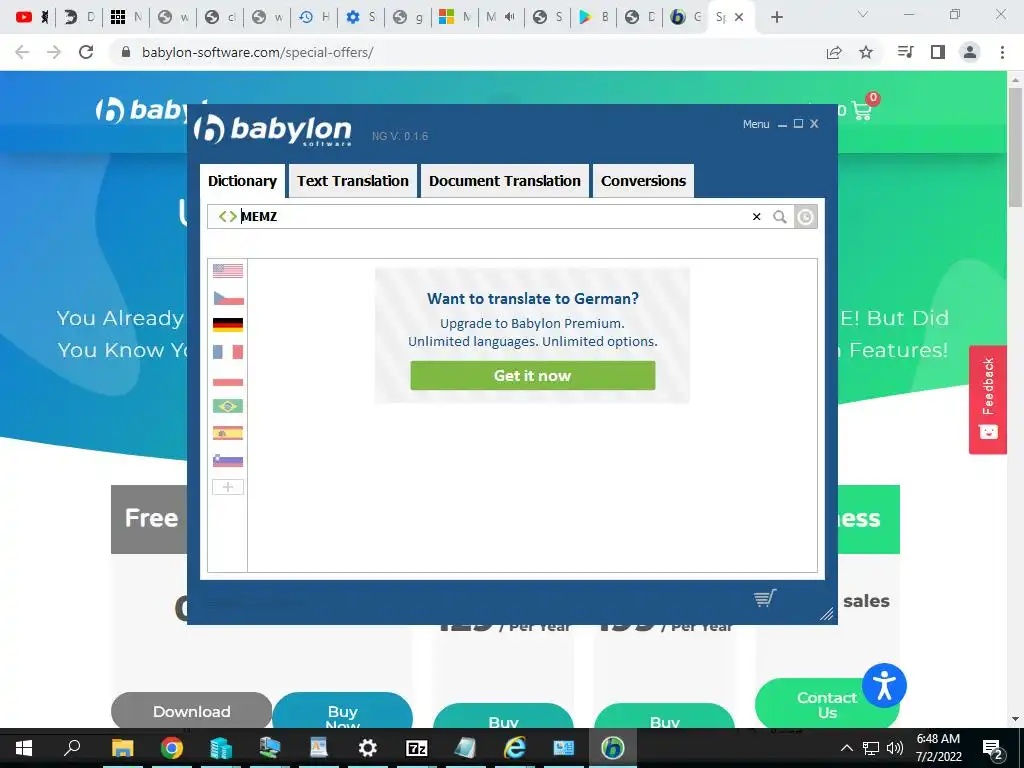Open the Babylon shopping cart icon at bottom

(765, 598)
